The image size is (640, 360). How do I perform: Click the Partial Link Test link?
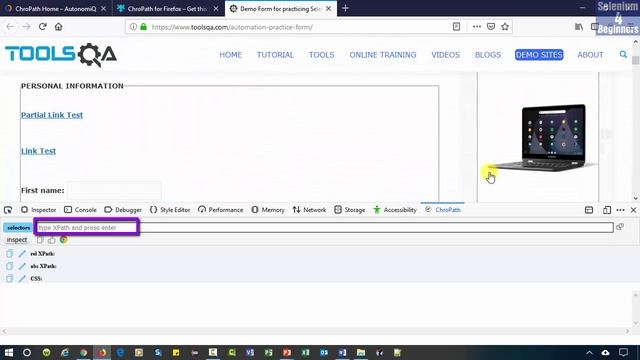pyautogui.click(x=52, y=115)
